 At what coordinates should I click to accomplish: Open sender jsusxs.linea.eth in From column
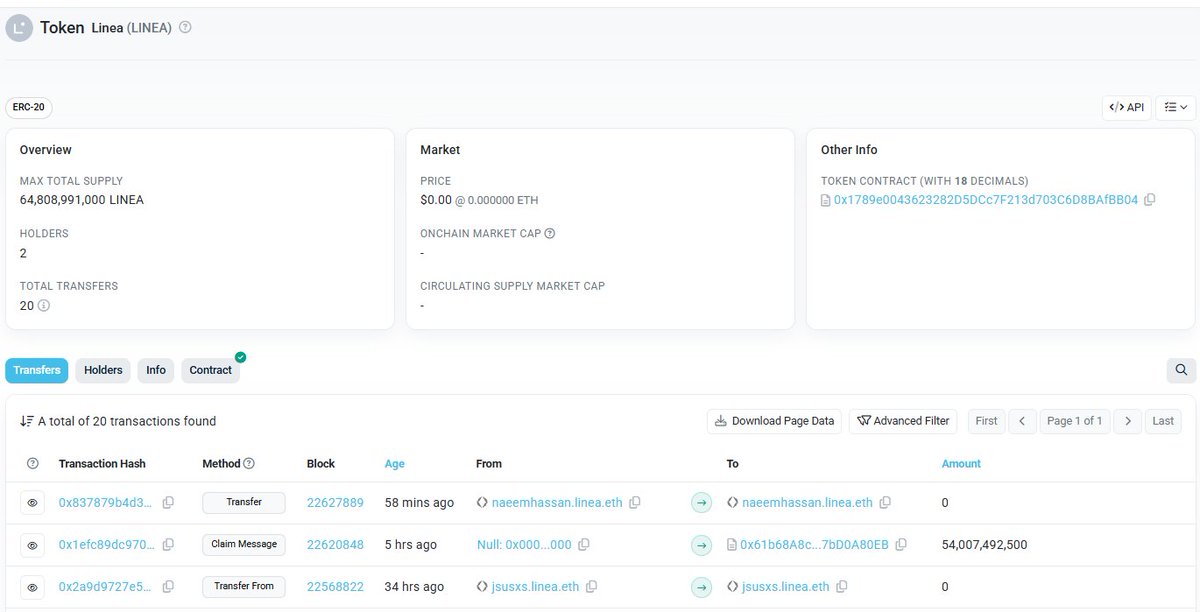[535, 587]
